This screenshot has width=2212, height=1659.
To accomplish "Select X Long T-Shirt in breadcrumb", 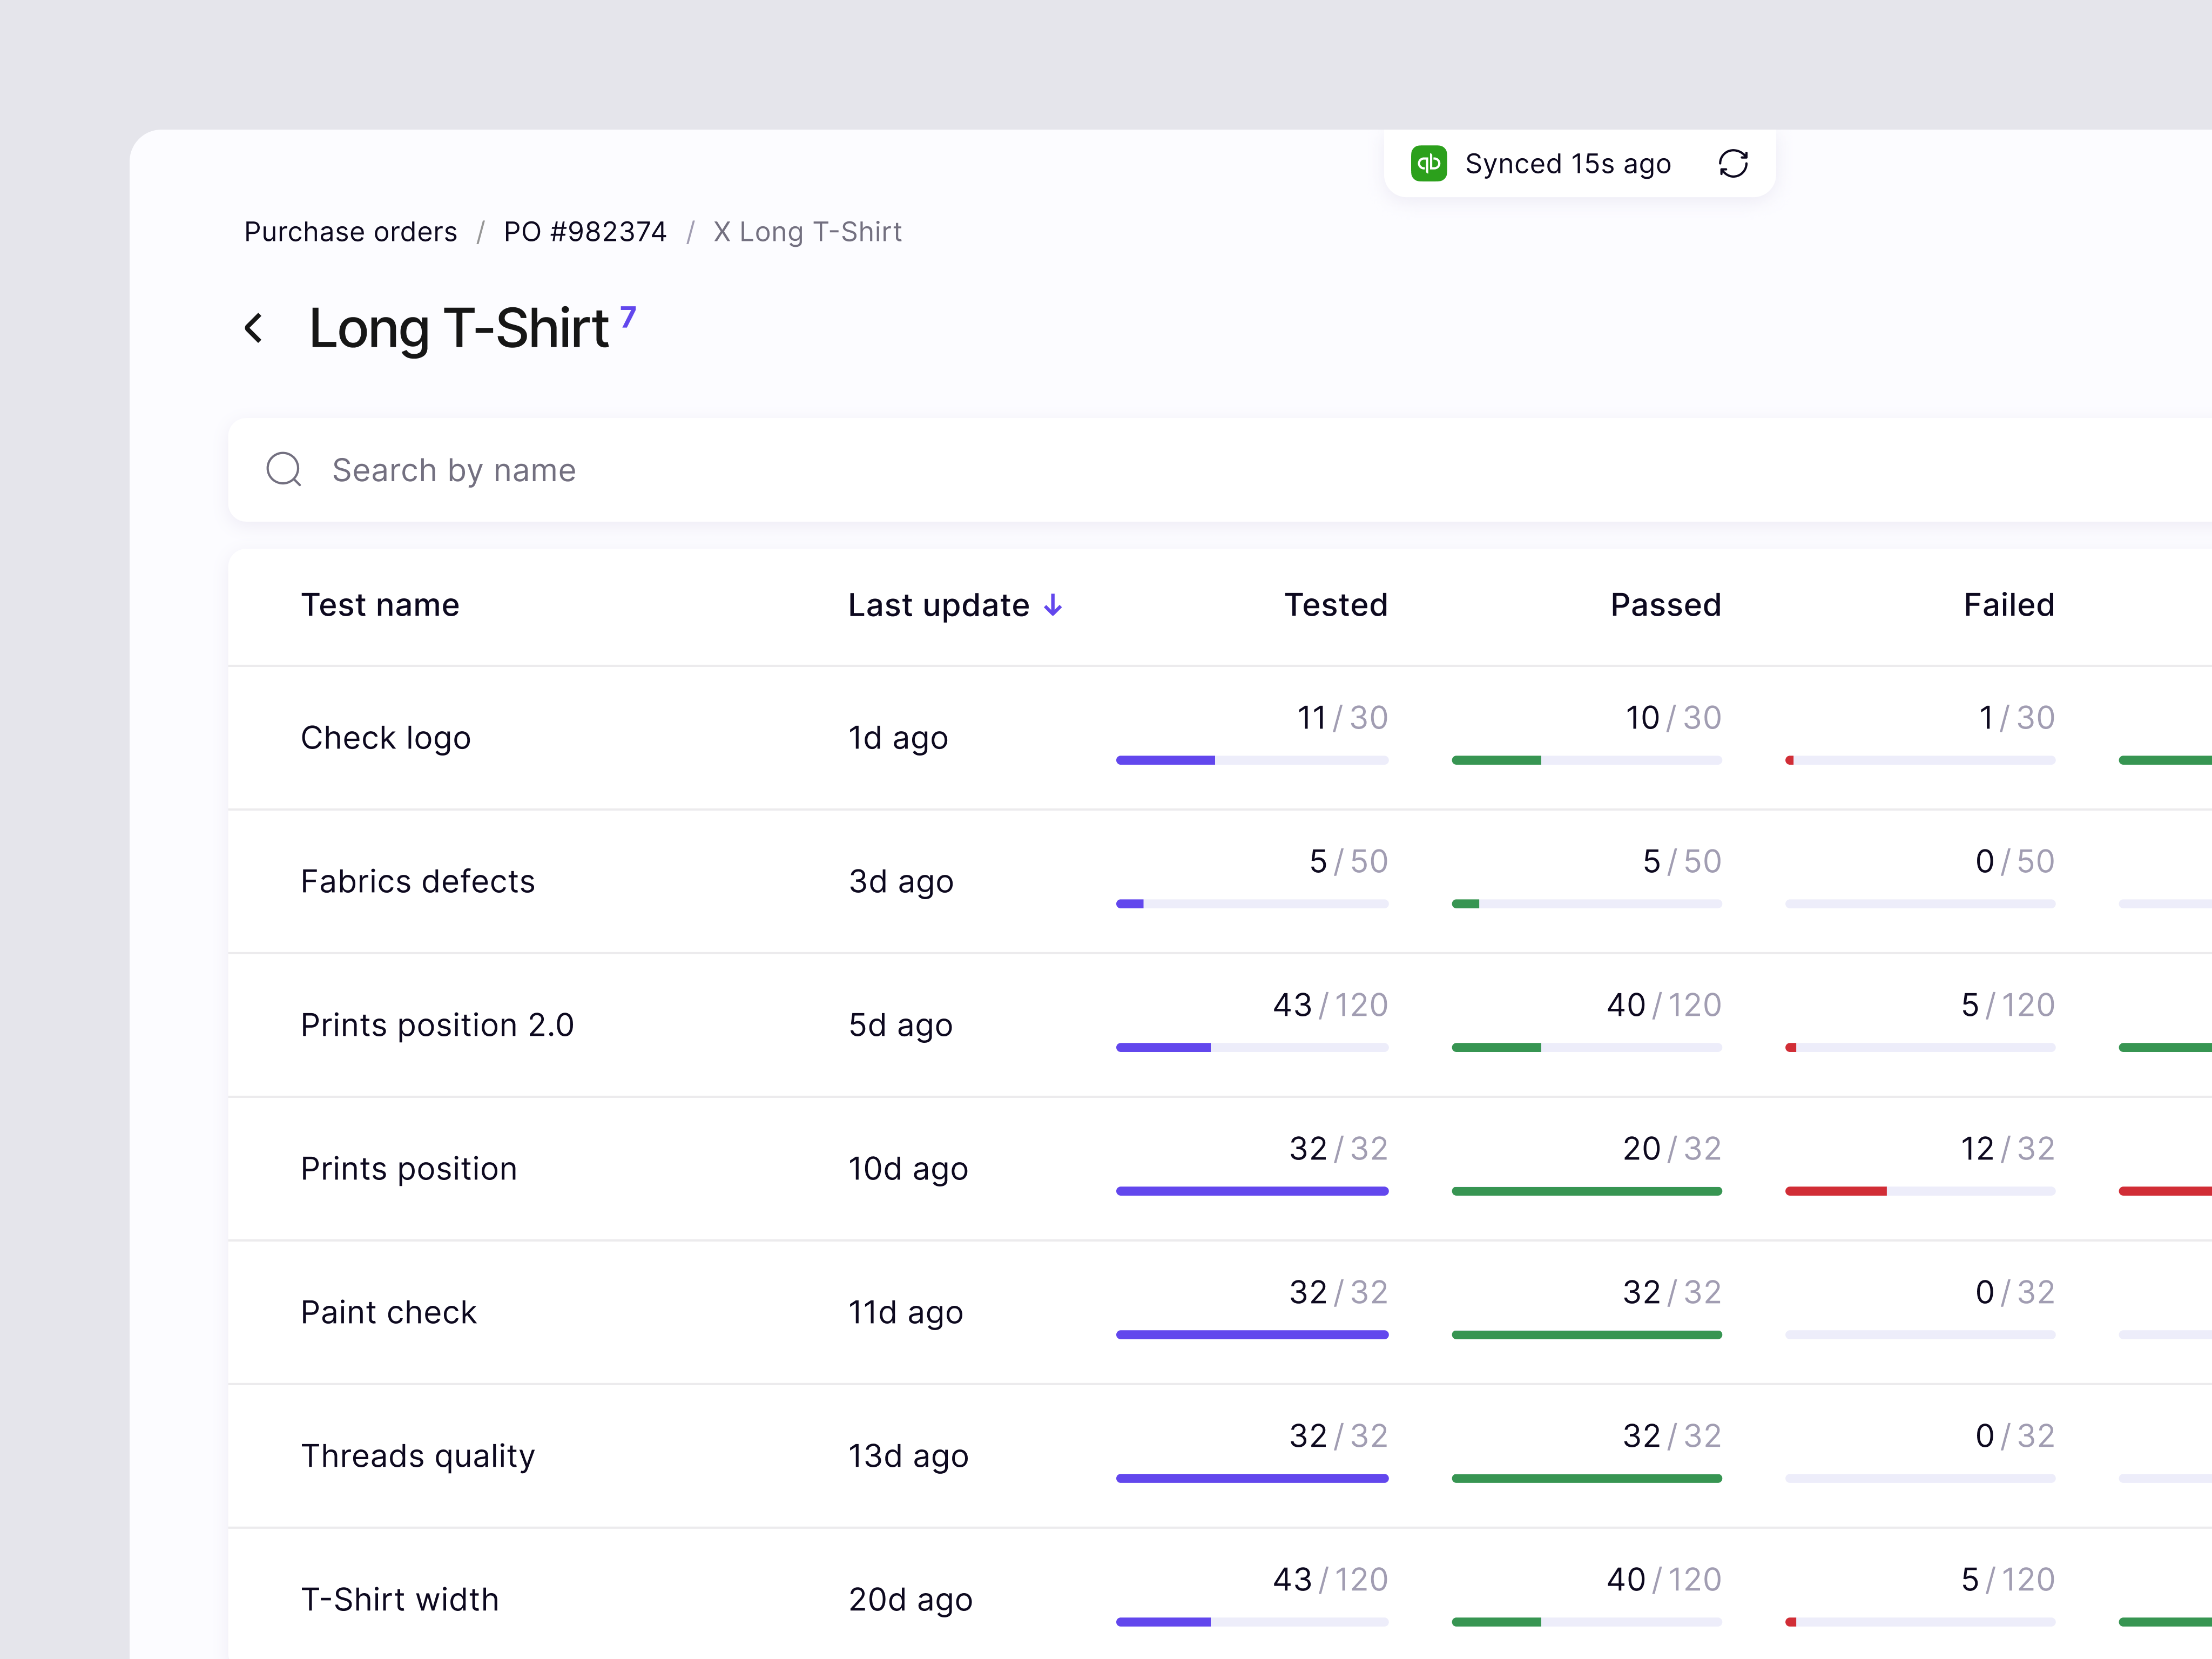I will tap(807, 231).
